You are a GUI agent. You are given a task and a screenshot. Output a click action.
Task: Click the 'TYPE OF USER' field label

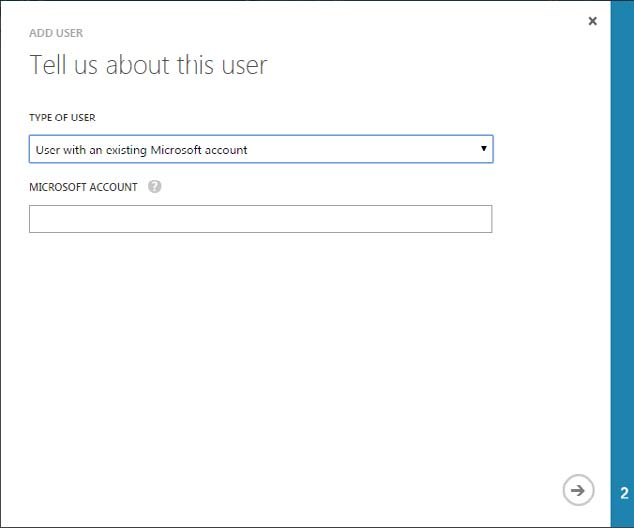click(63, 117)
